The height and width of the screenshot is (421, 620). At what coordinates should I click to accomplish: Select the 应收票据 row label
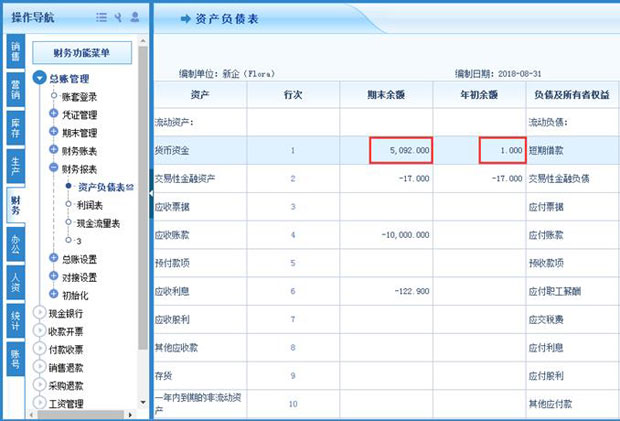[x=172, y=207]
